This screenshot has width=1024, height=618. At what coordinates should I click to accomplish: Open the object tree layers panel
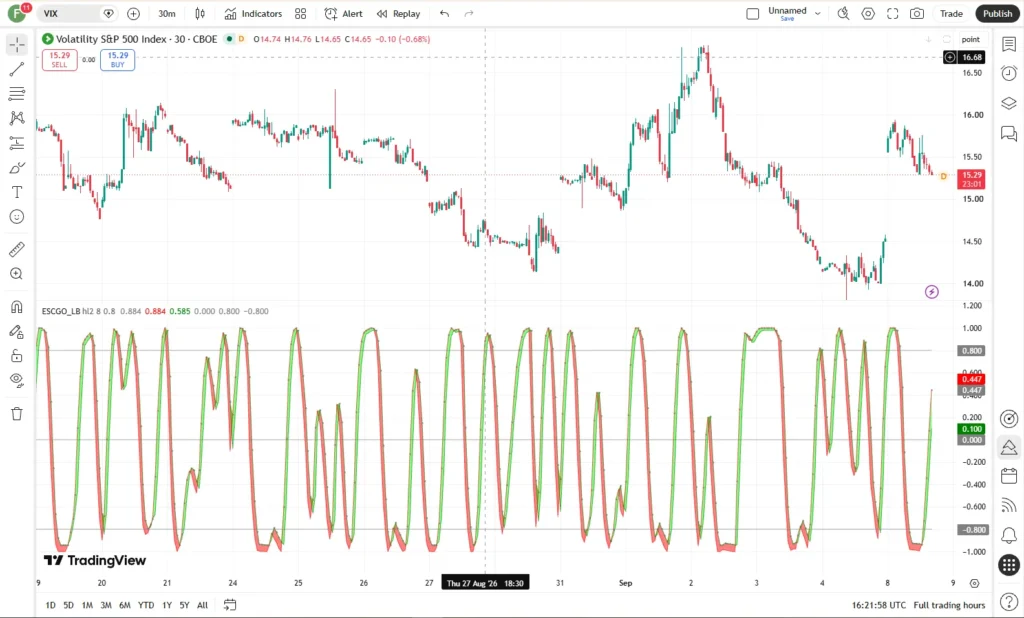tap(1009, 103)
